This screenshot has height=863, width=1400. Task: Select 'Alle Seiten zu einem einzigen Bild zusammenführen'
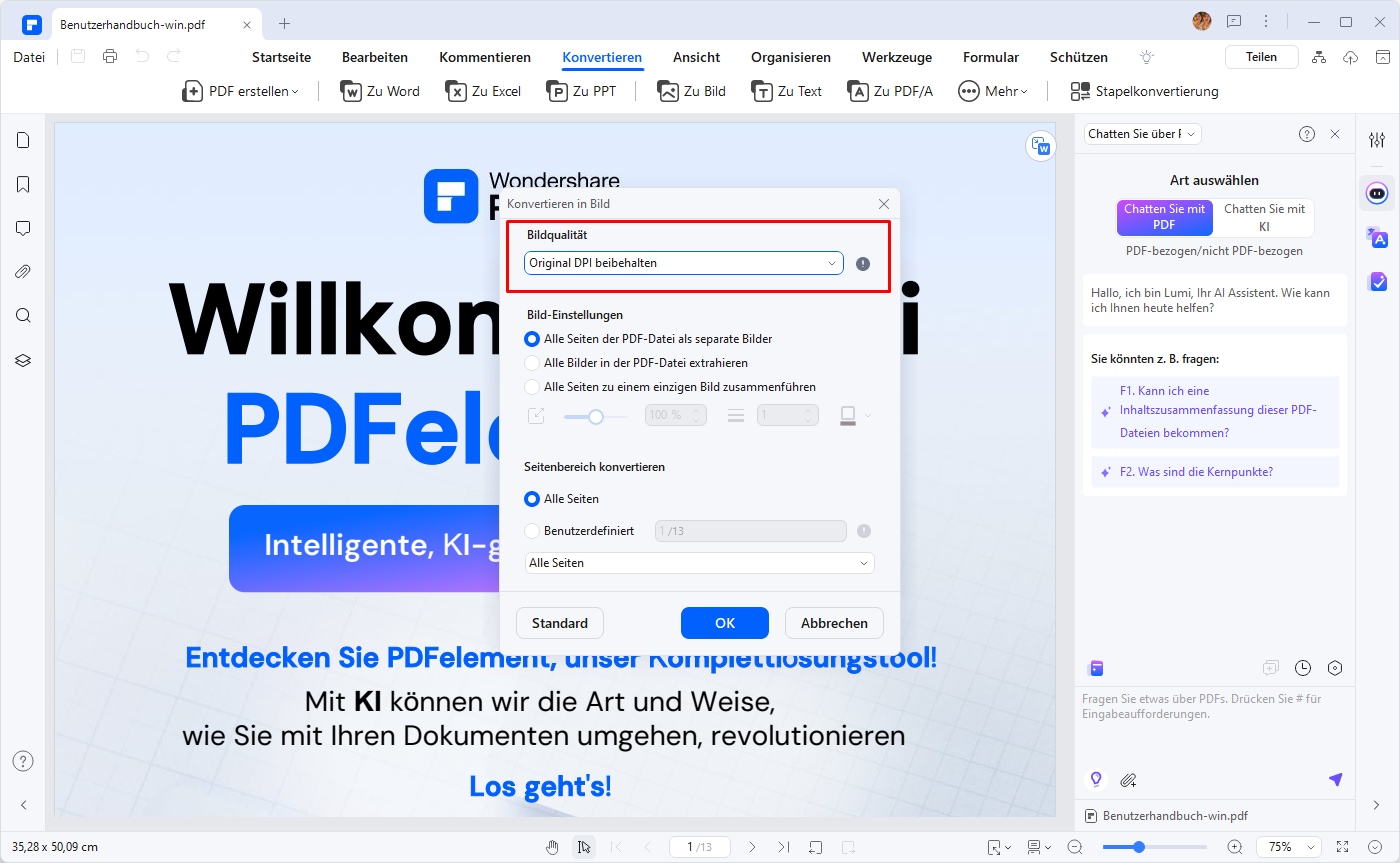click(671, 387)
